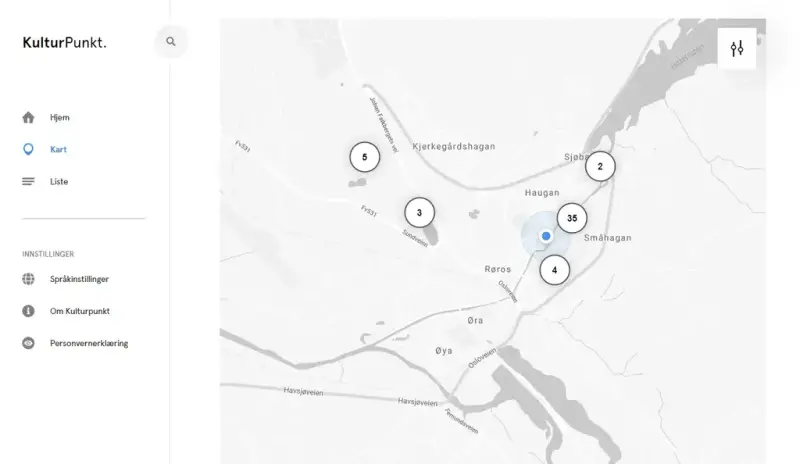Expand the map cluster marked 3
800x464 pixels.
click(x=420, y=212)
